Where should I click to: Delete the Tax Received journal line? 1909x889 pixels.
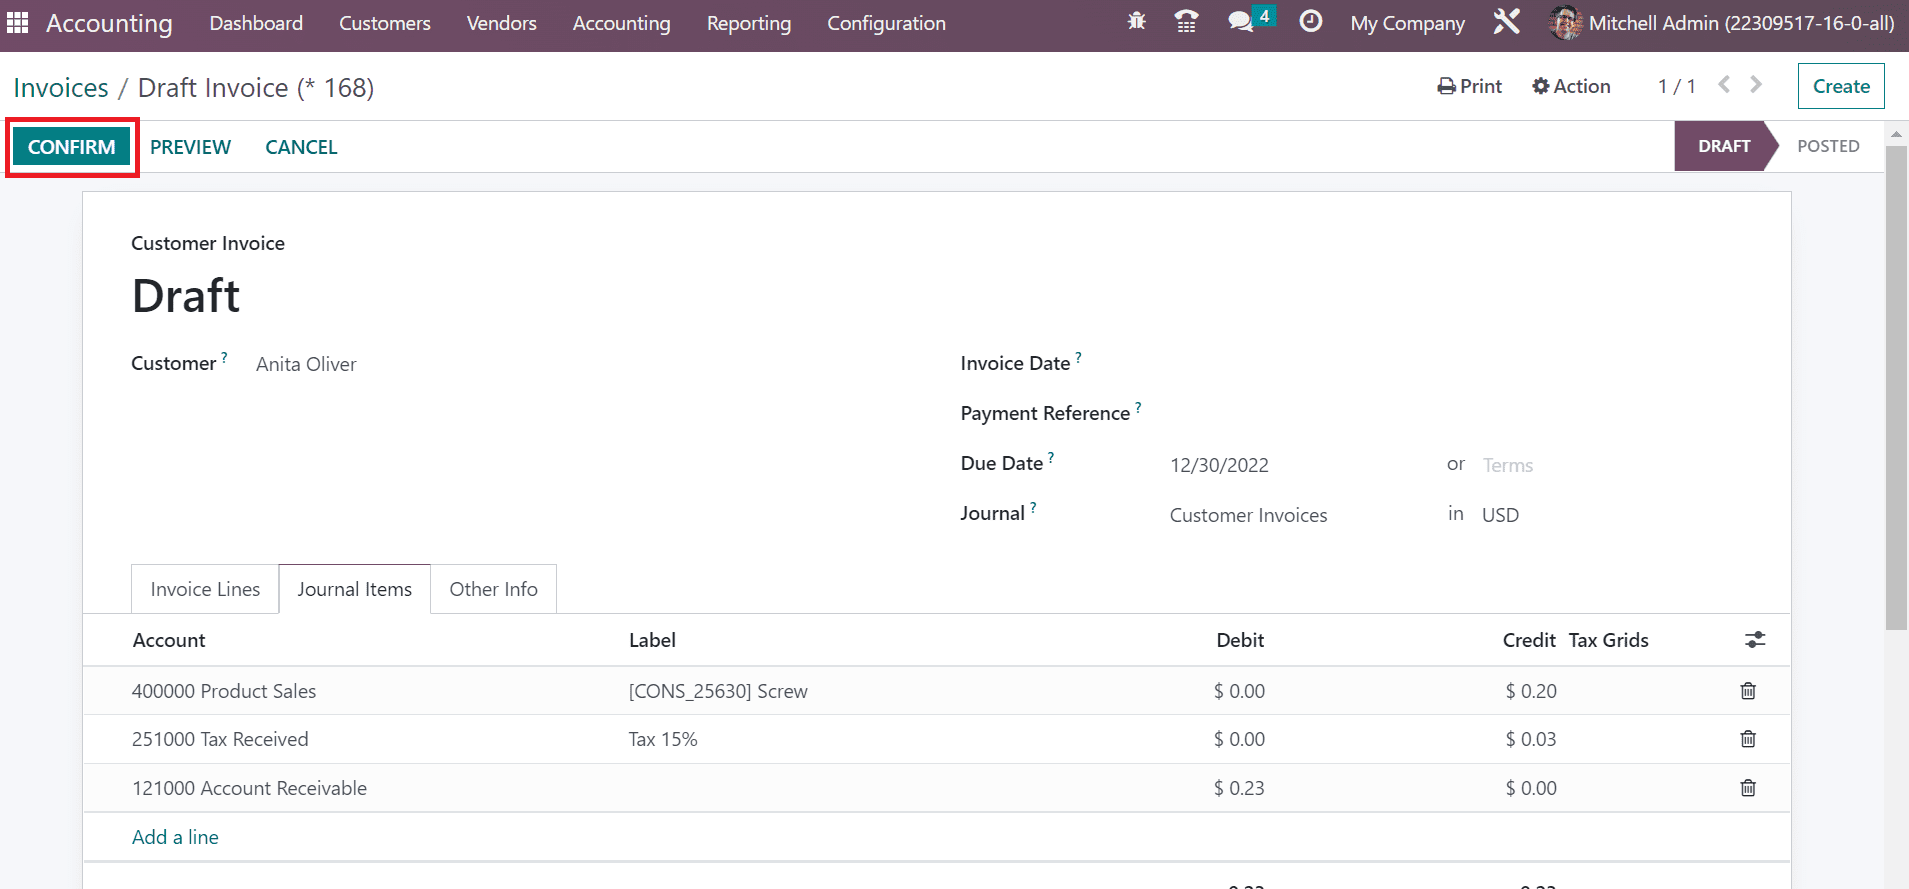1748,739
